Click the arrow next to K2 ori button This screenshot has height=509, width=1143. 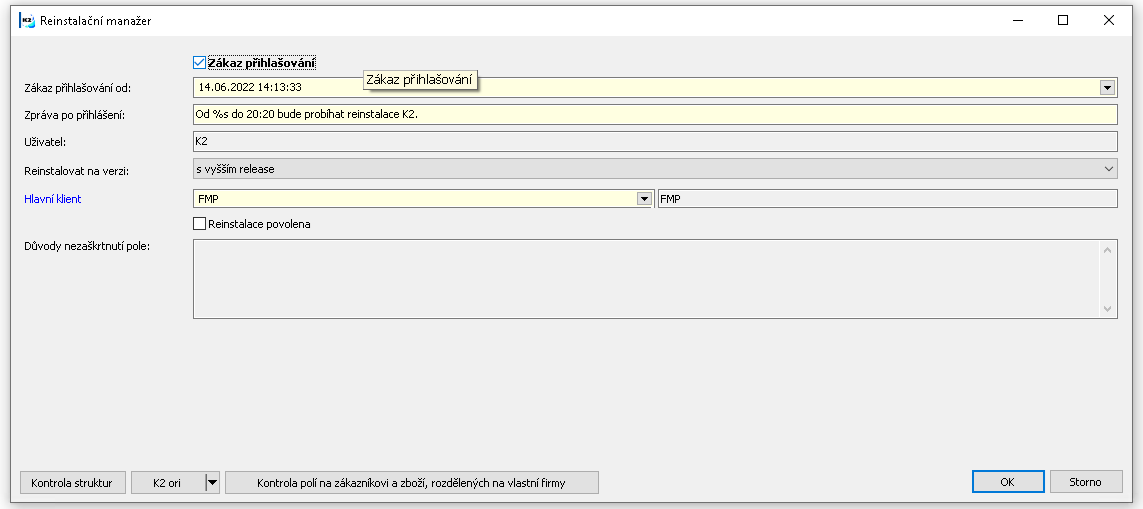(212, 483)
